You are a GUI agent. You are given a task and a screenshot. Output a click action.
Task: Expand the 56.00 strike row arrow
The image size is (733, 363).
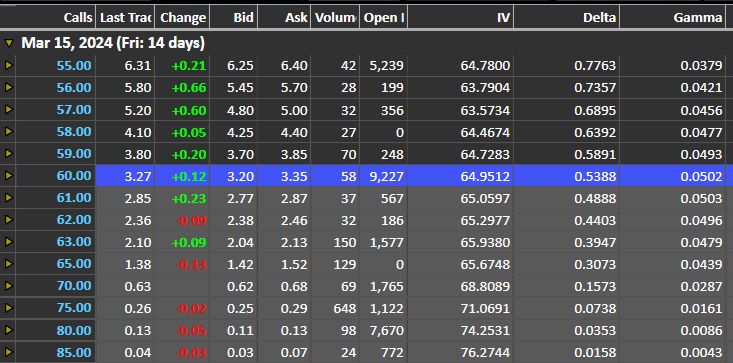[8, 87]
